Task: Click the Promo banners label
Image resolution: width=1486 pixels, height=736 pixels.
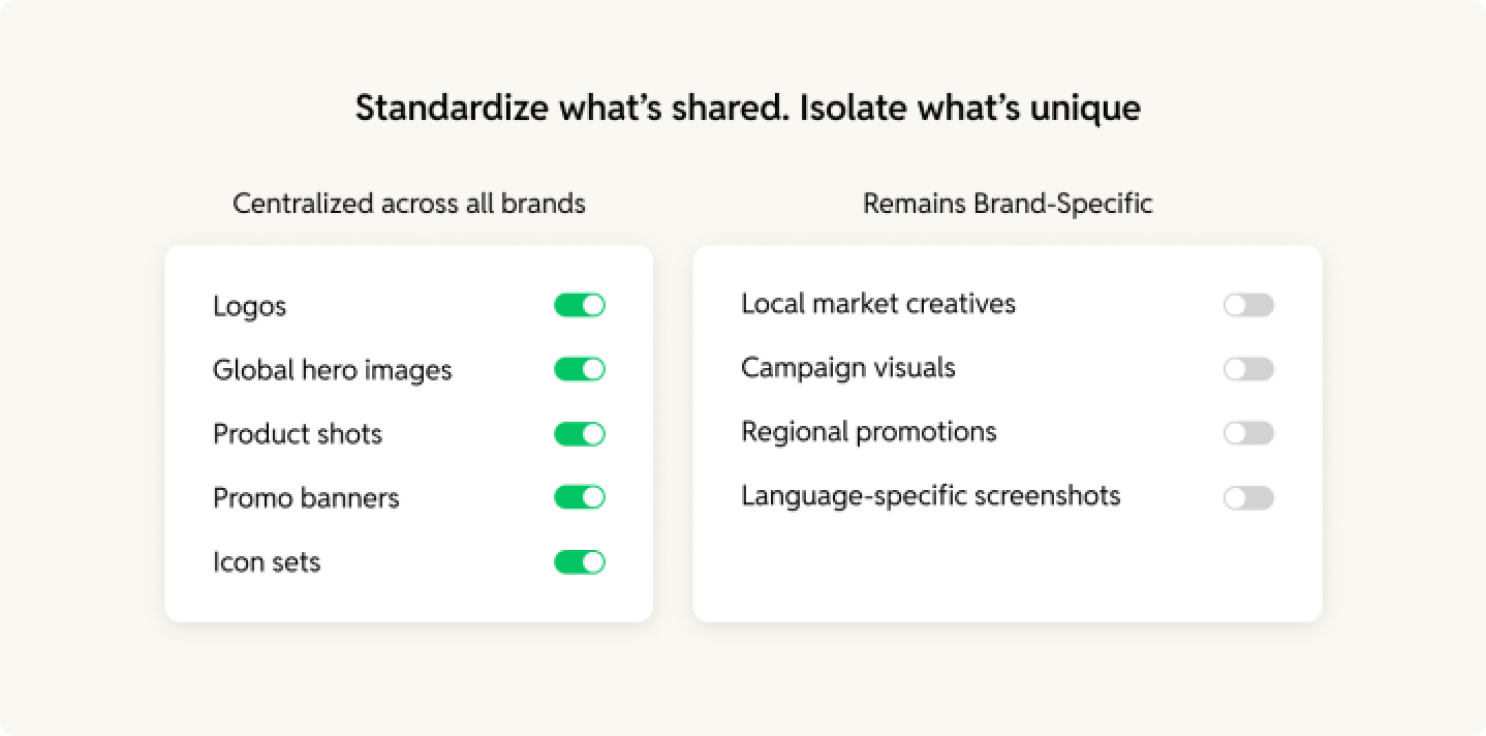Action: coord(306,498)
